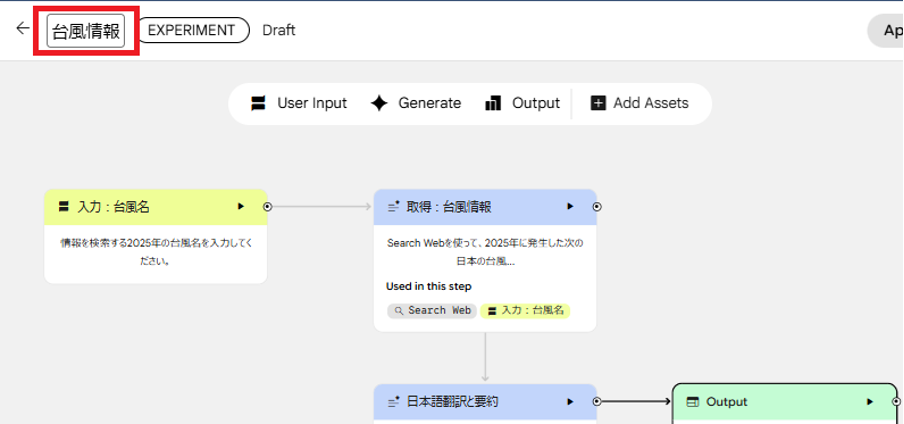Run the 取得：台風情報 node play icon

click(x=570, y=207)
